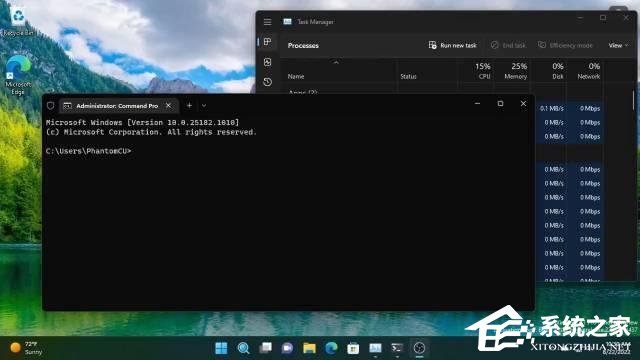Open the Microsoft Edge desktop shortcut
The height and width of the screenshot is (360, 640).
click(x=18, y=75)
